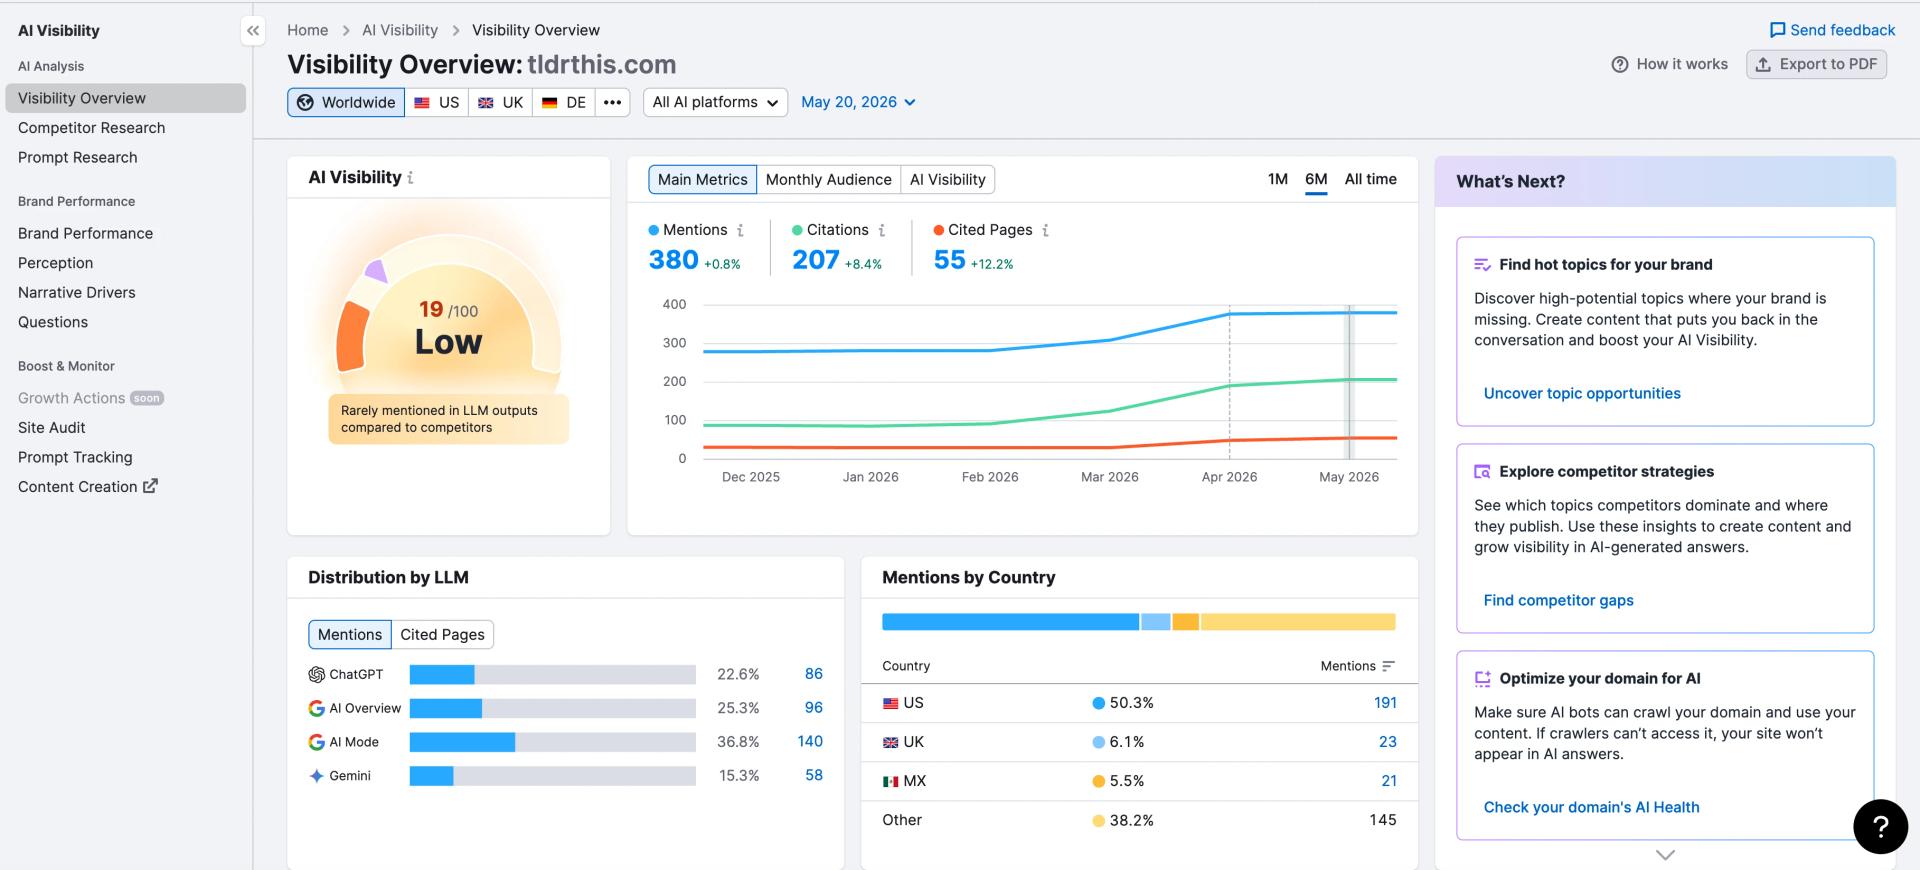This screenshot has height=870, width=1920.
Task: Click the ChatGPT logo icon
Action: (317, 675)
